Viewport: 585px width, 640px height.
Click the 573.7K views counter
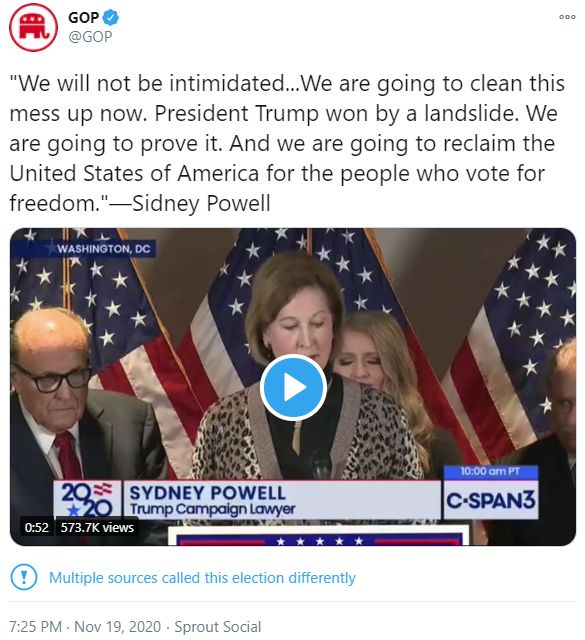(97, 527)
